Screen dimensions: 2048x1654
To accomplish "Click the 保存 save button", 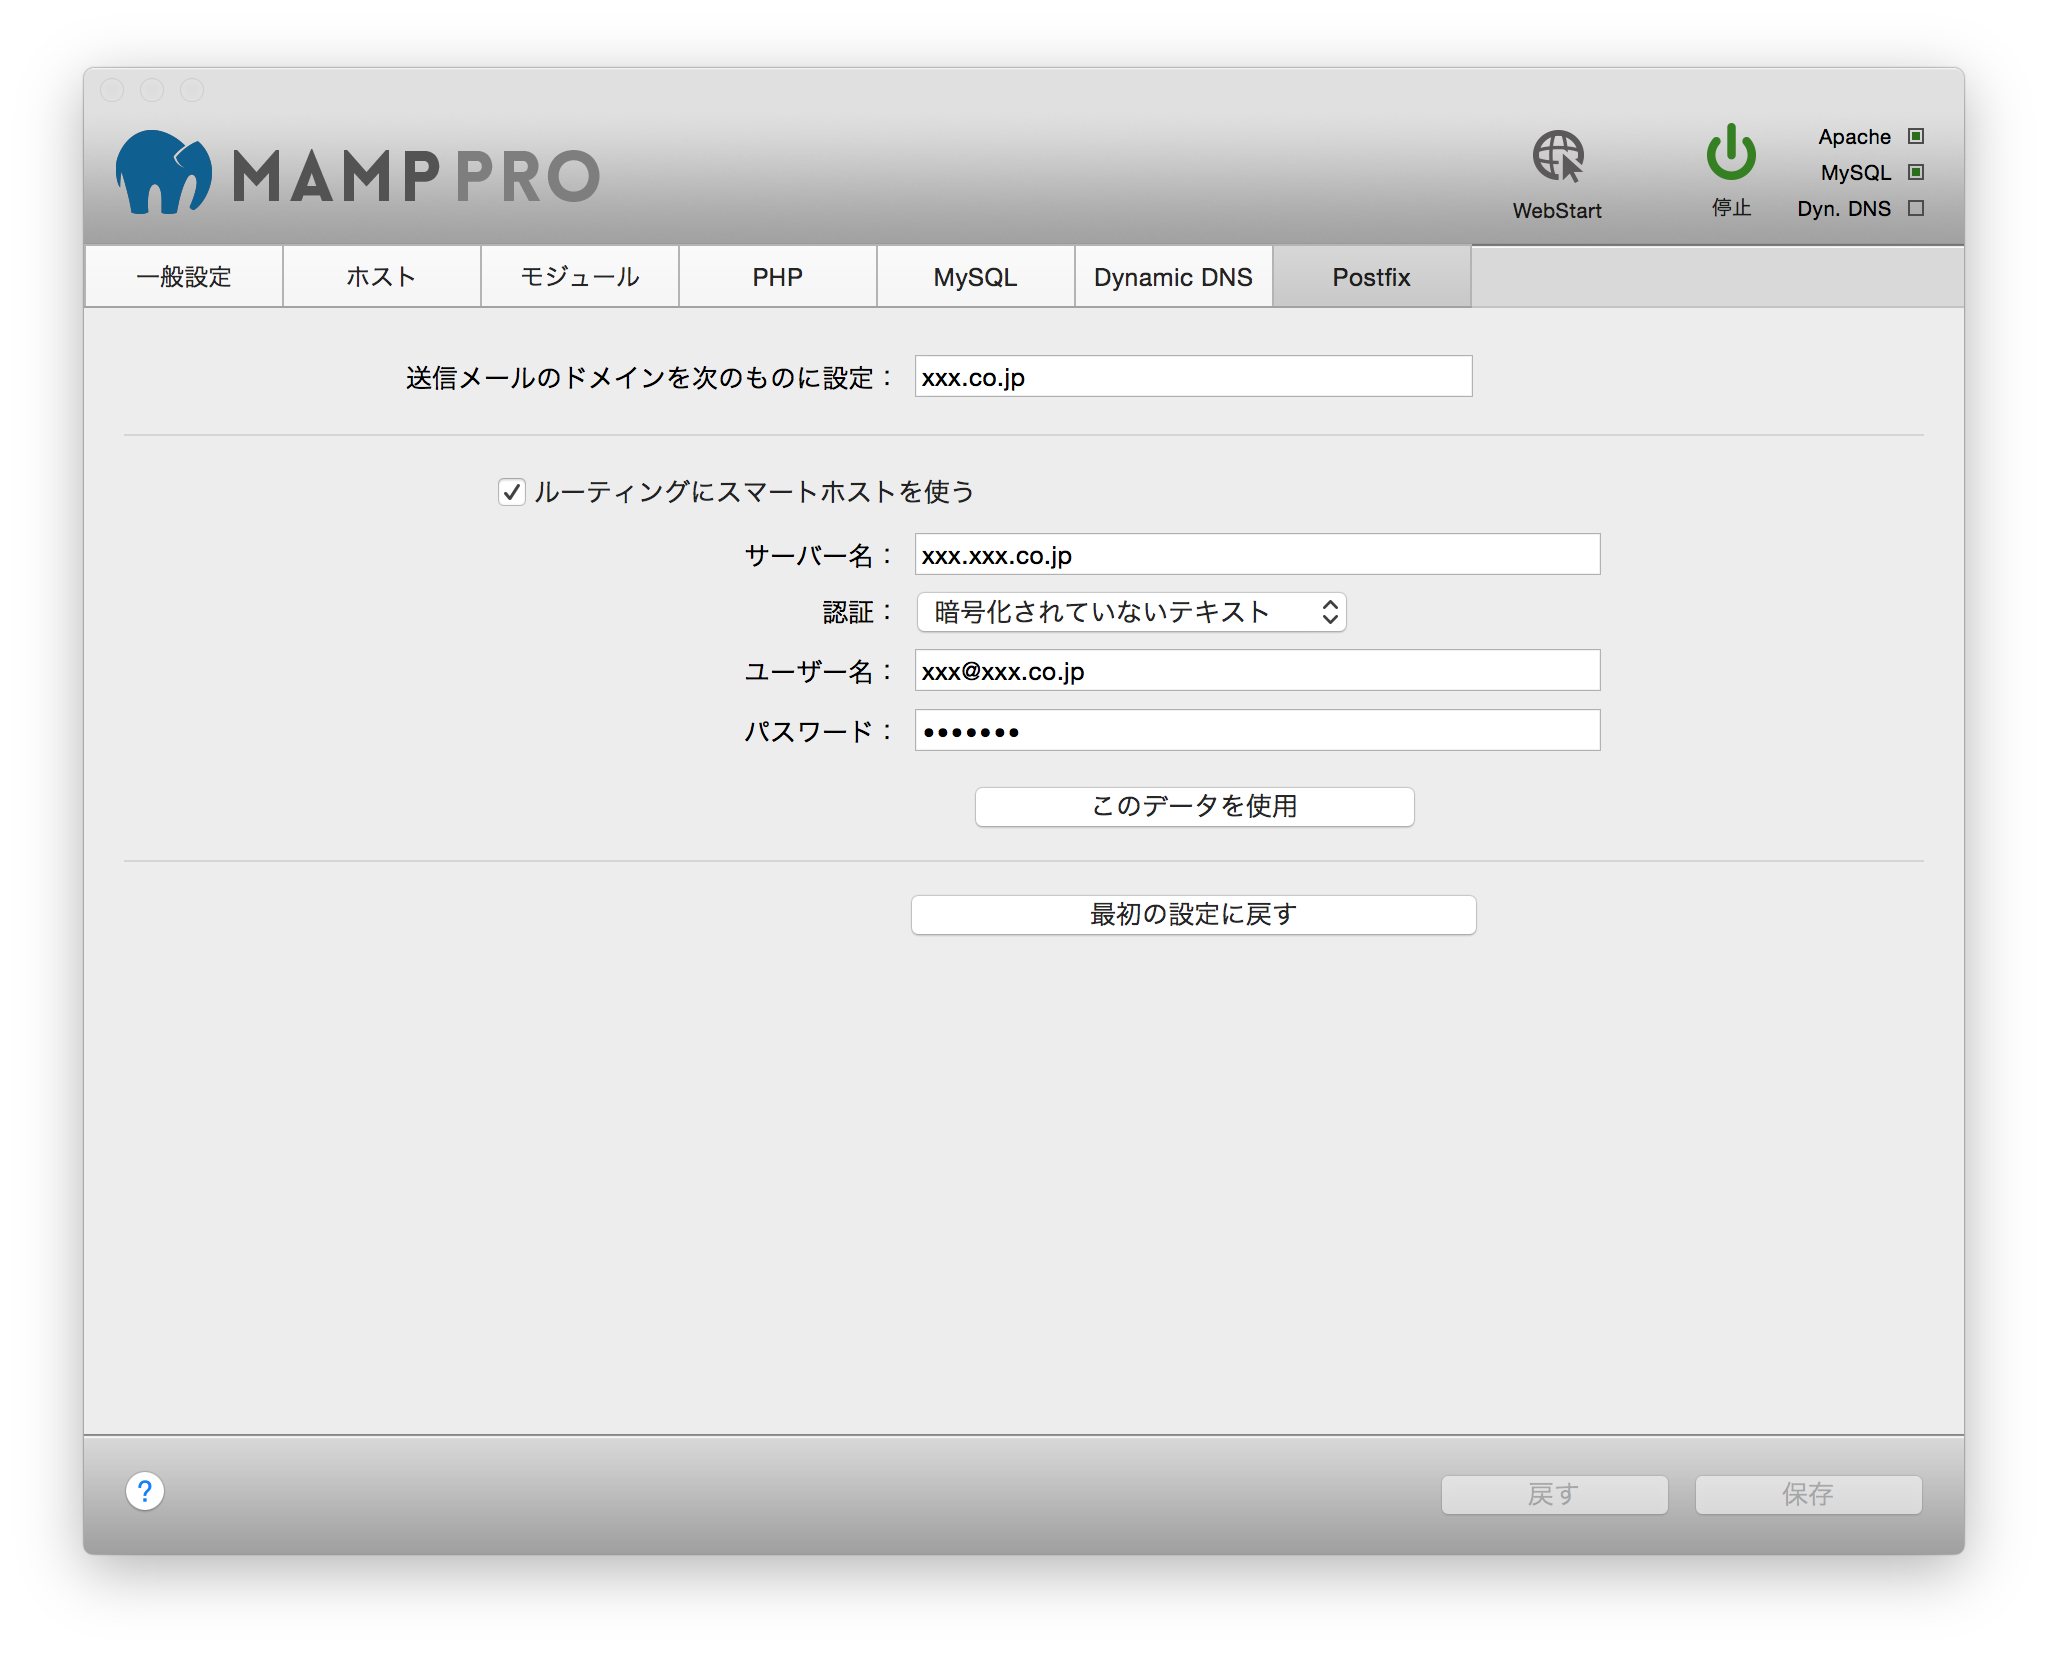I will click(x=1806, y=1492).
